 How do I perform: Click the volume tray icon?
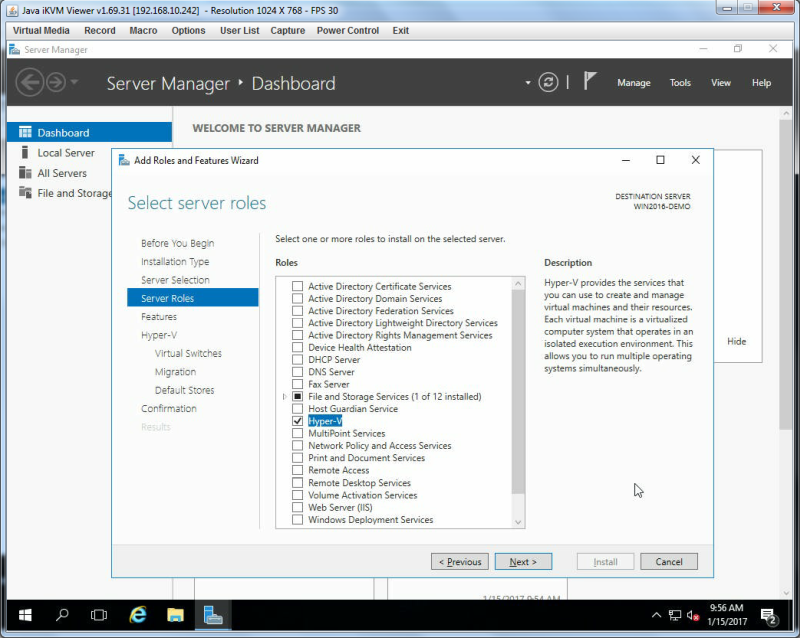[x=692, y=616]
